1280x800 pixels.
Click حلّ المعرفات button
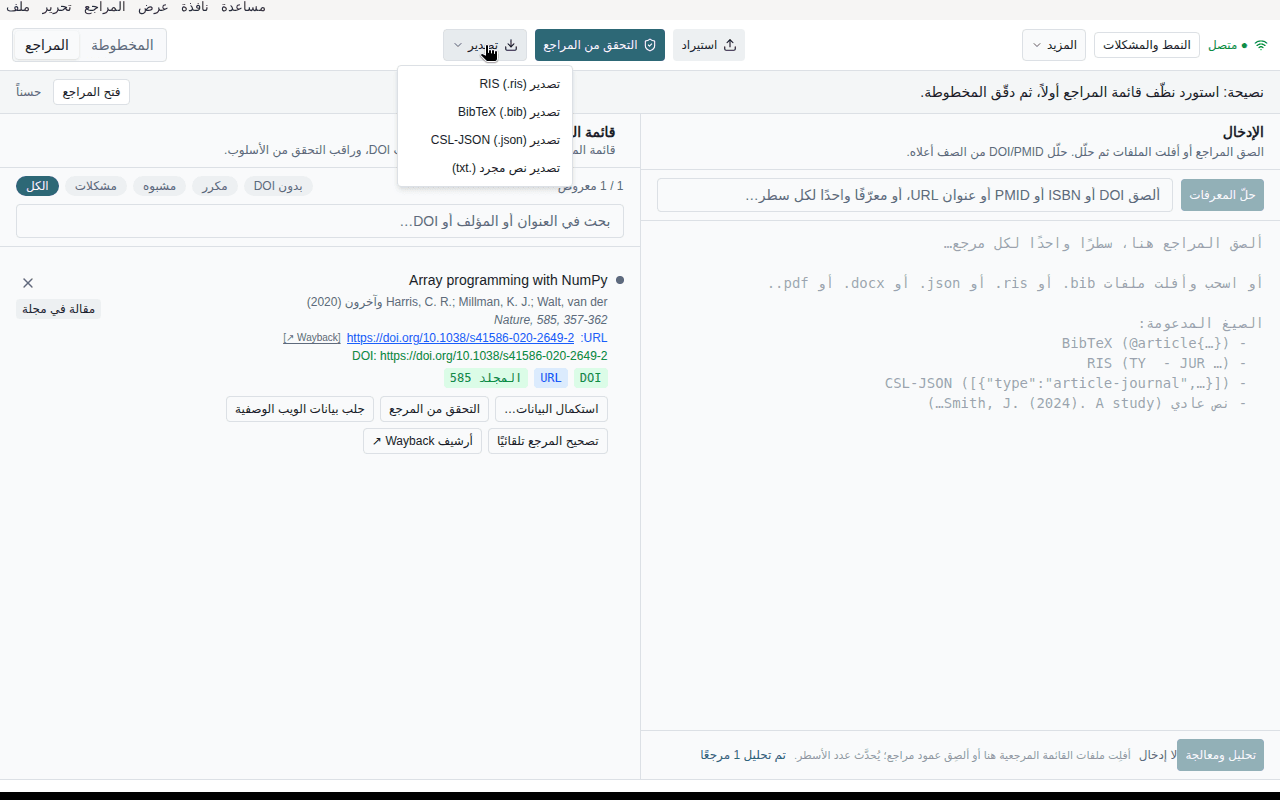coord(1222,195)
